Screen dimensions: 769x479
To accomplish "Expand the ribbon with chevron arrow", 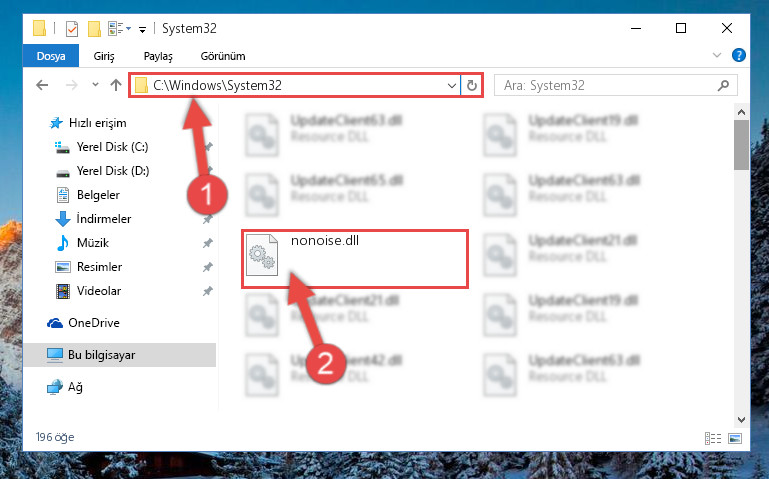I will pyautogui.click(x=717, y=55).
